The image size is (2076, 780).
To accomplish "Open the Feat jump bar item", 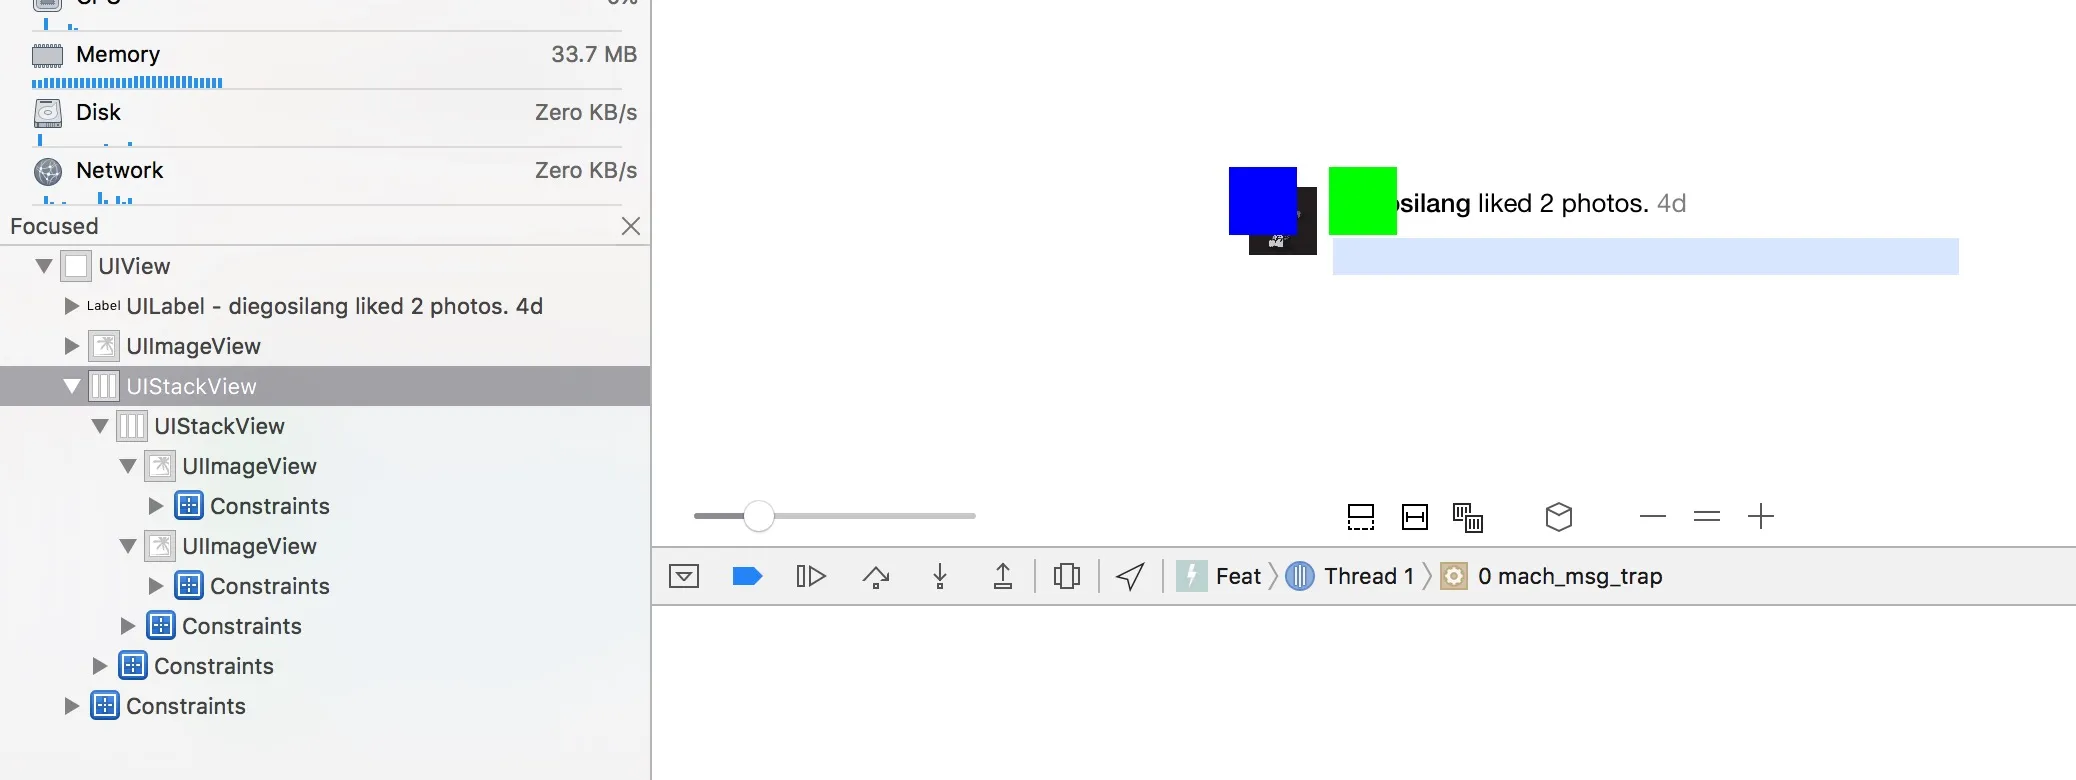I will pyautogui.click(x=1219, y=576).
